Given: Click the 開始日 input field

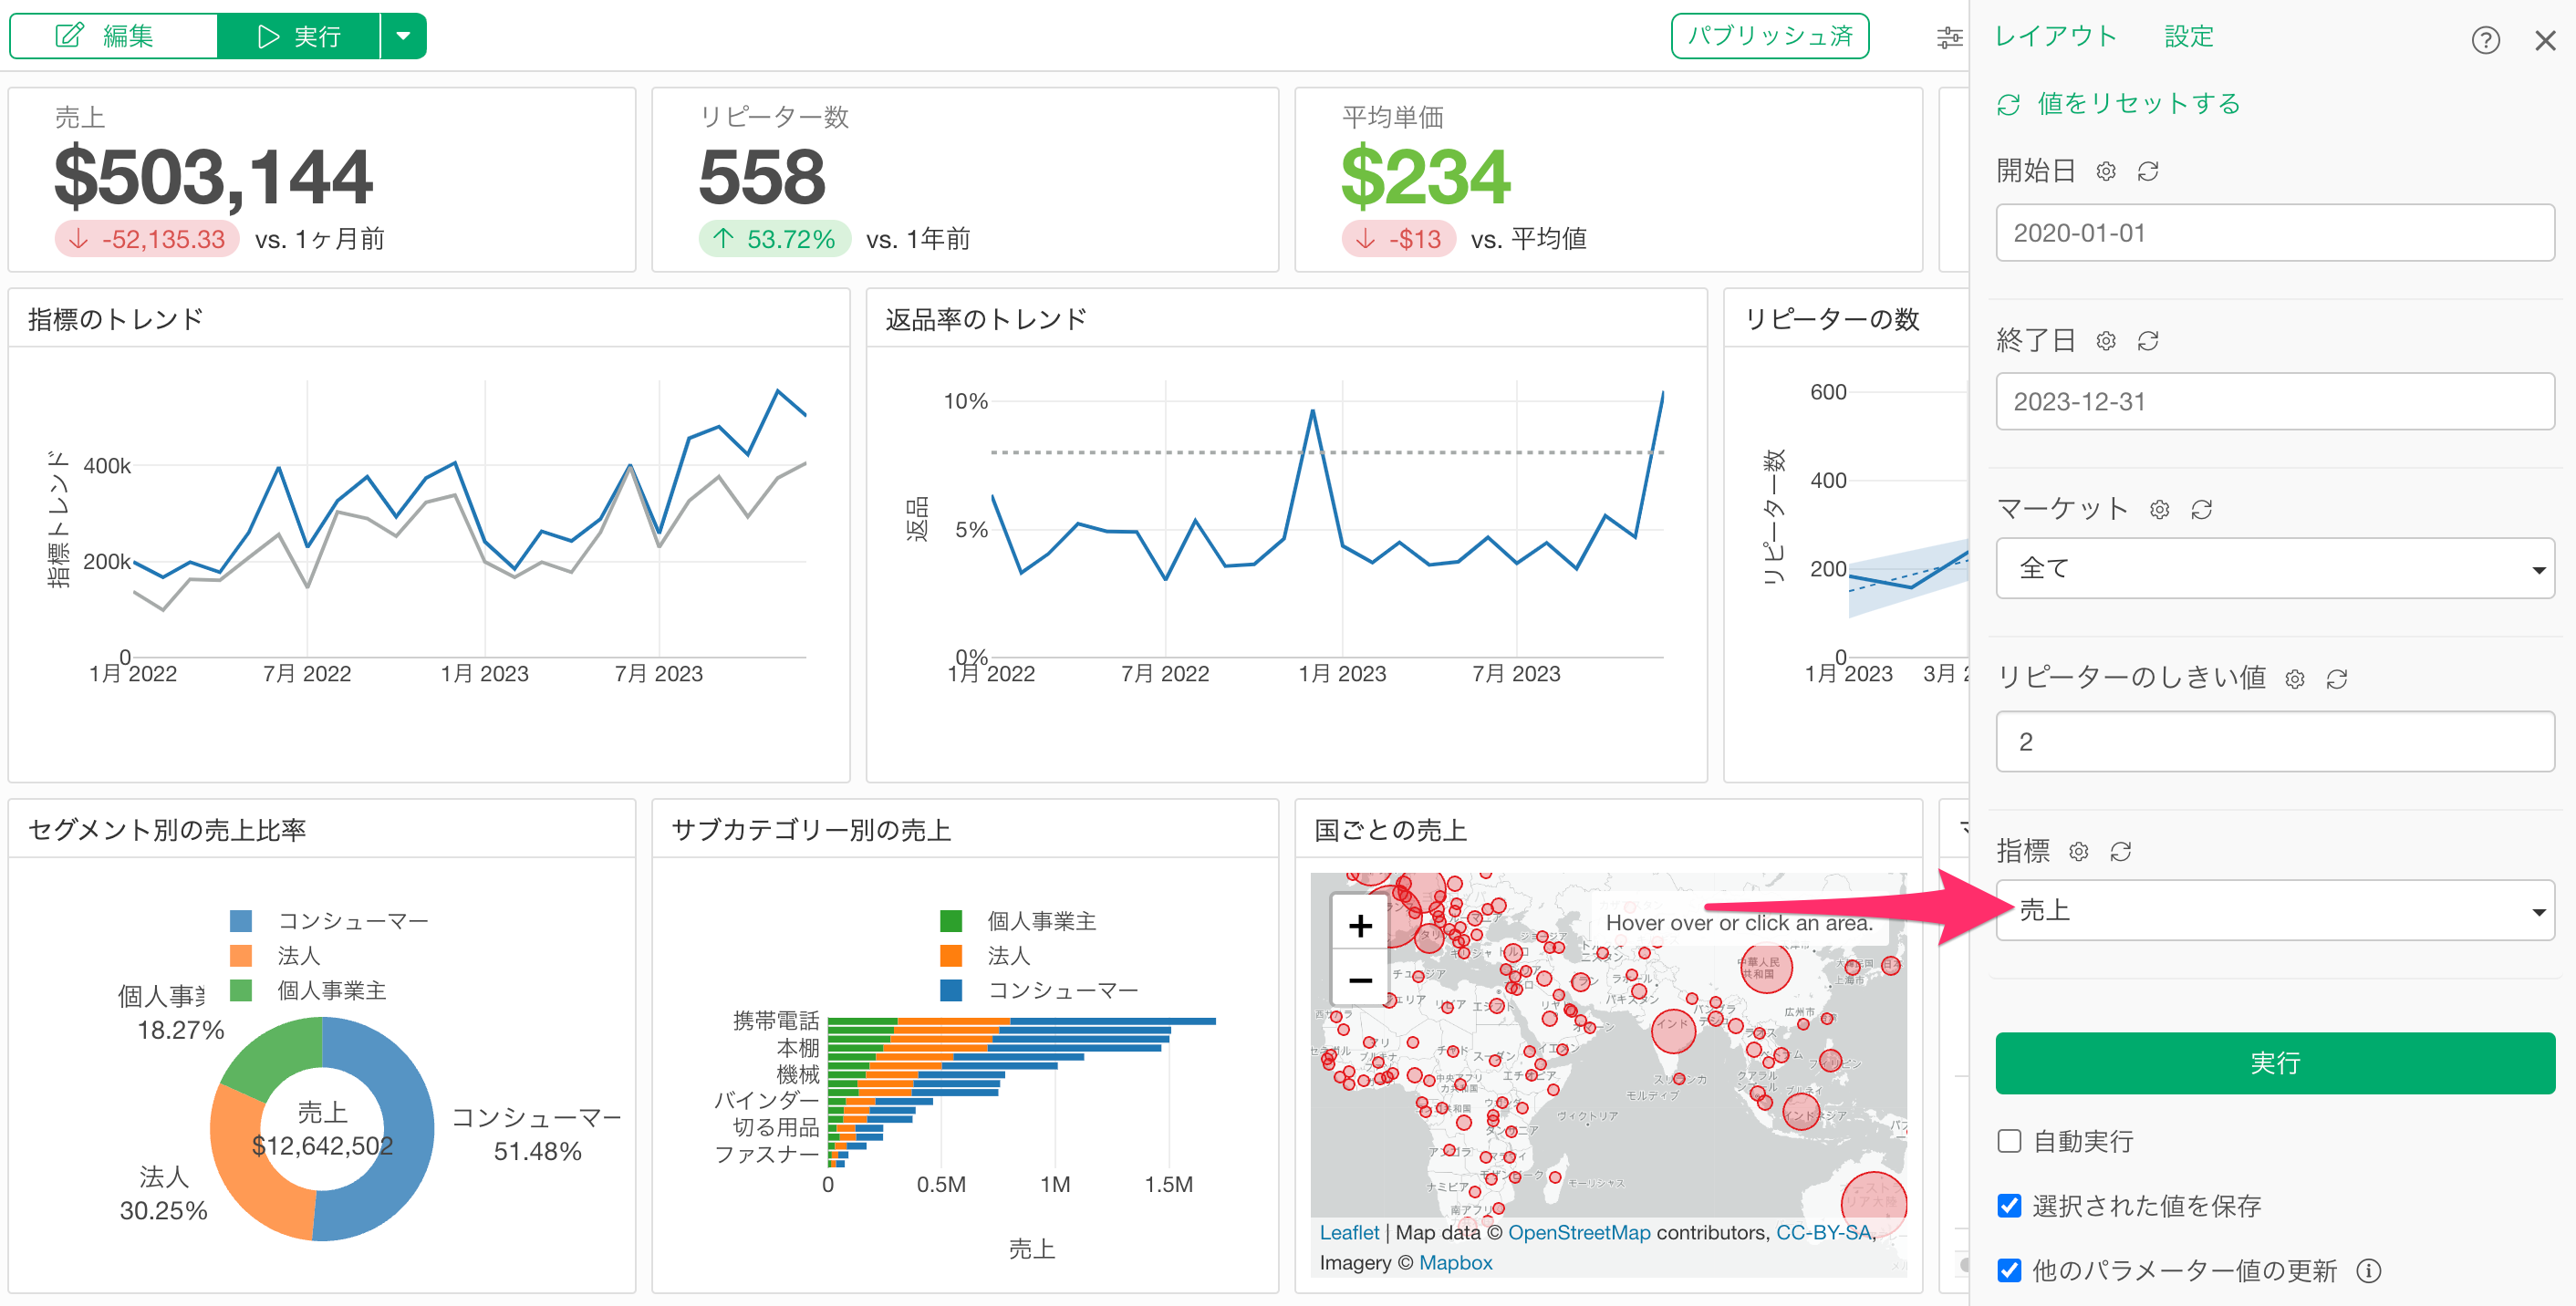Looking at the screenshot, I should (2275, 233).
